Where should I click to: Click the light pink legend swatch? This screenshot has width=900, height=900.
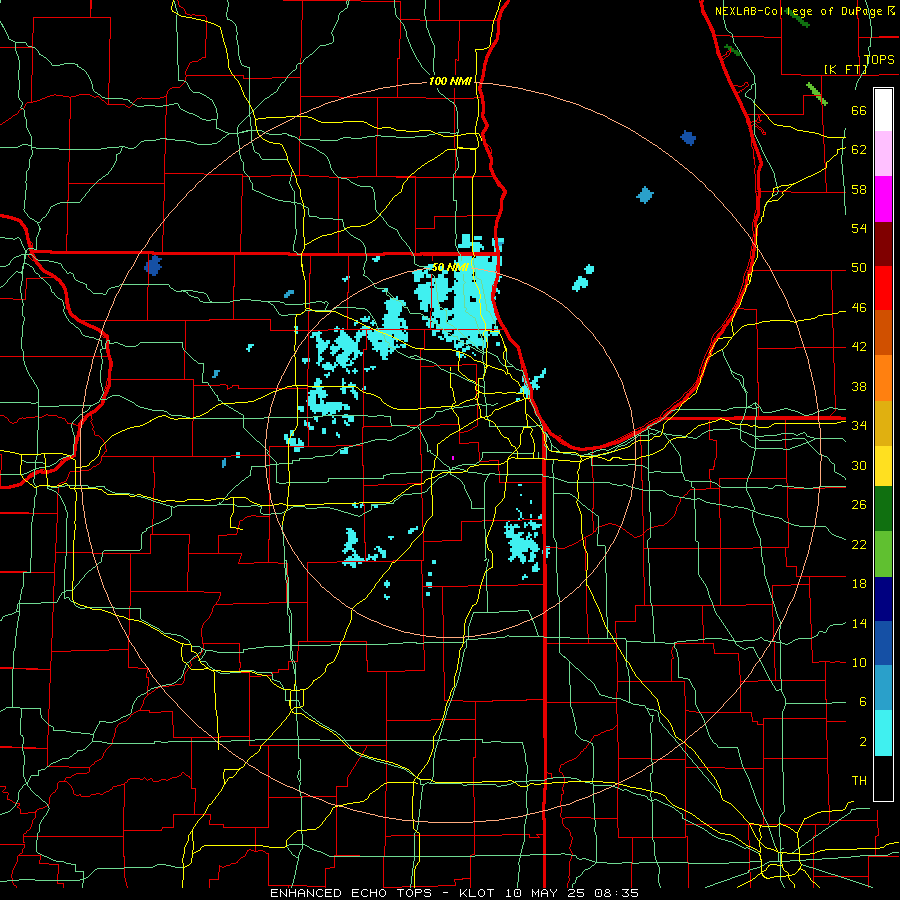(883, 154)
